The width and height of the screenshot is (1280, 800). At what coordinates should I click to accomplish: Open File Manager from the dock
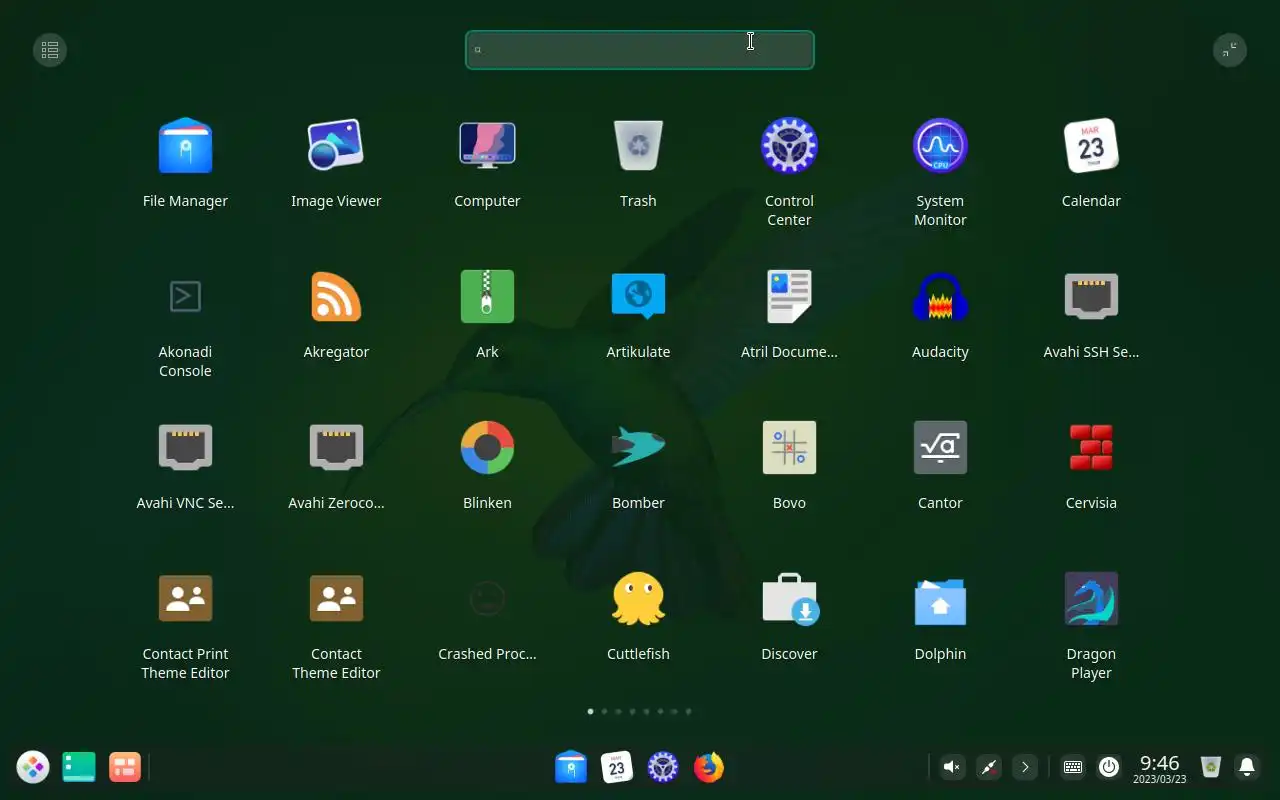click(x=571, y=767)
